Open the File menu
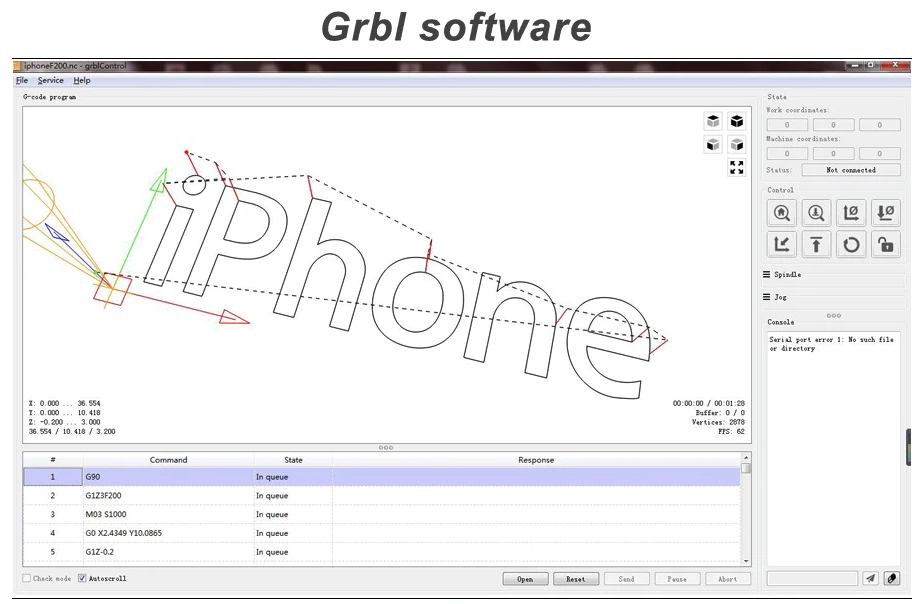This screenshot has height=604, width=922. coord(22,81)
